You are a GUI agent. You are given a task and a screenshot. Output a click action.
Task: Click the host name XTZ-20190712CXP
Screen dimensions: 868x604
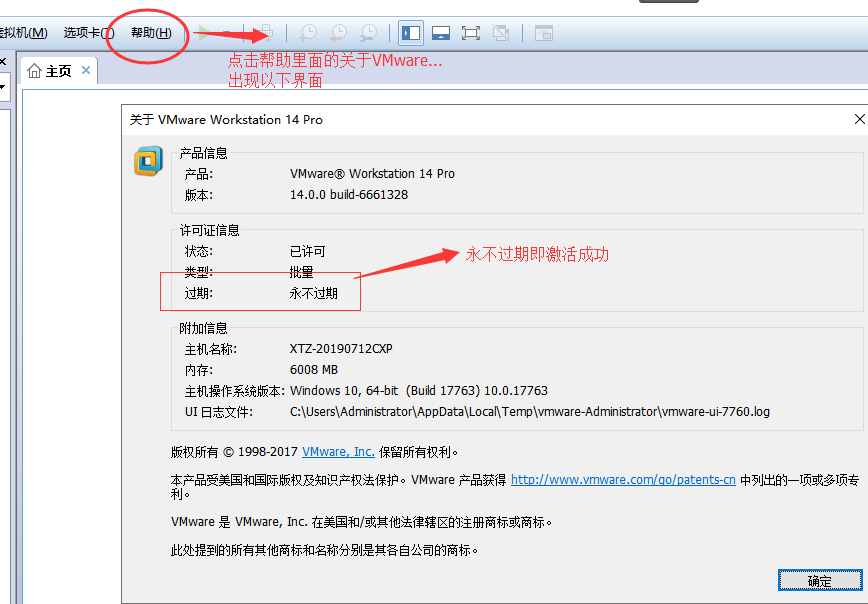pos(341,349)
